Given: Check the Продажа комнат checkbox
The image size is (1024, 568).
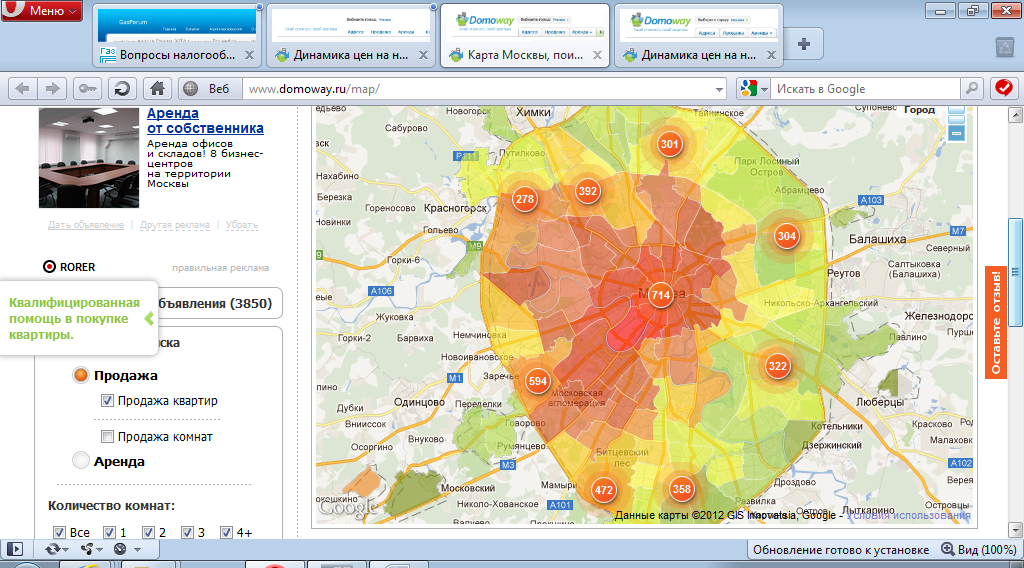Looking at the screenshot, I should [x=107, y=436].
